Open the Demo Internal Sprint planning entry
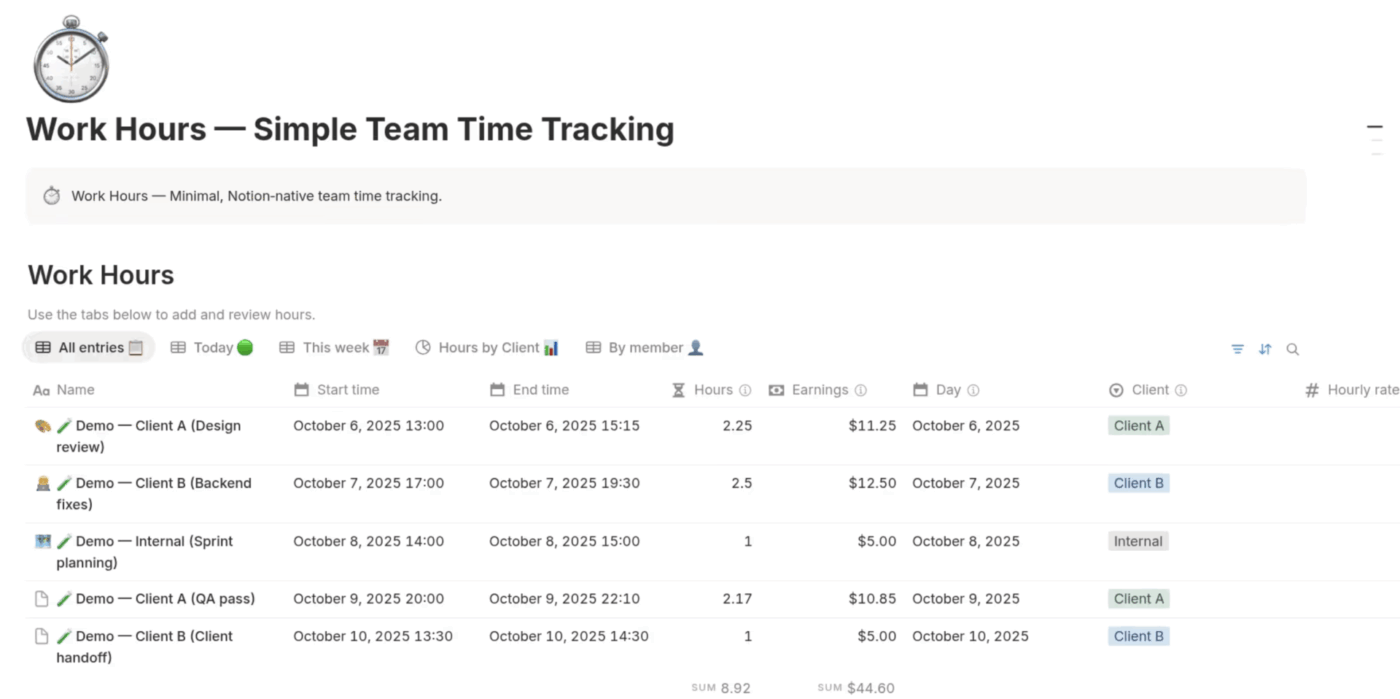The width and height of the screenshot is (1400, 699). (x=154, y=542)
